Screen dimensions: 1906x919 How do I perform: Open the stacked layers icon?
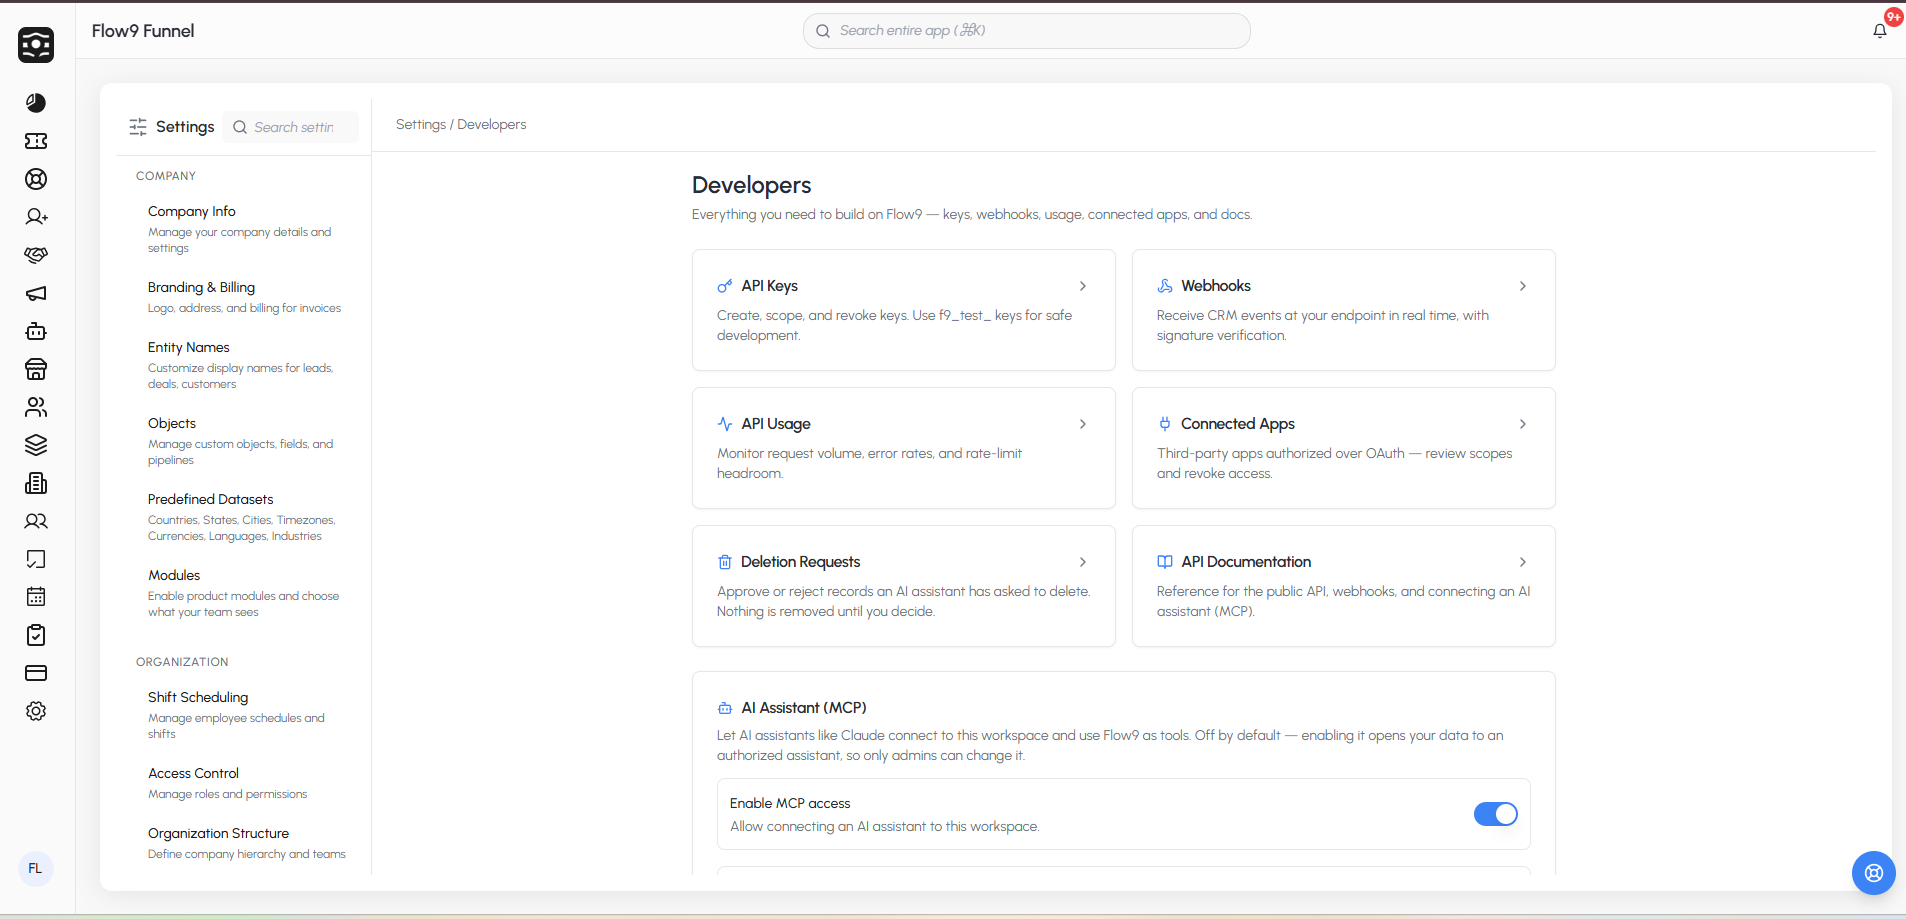[36, 445]
